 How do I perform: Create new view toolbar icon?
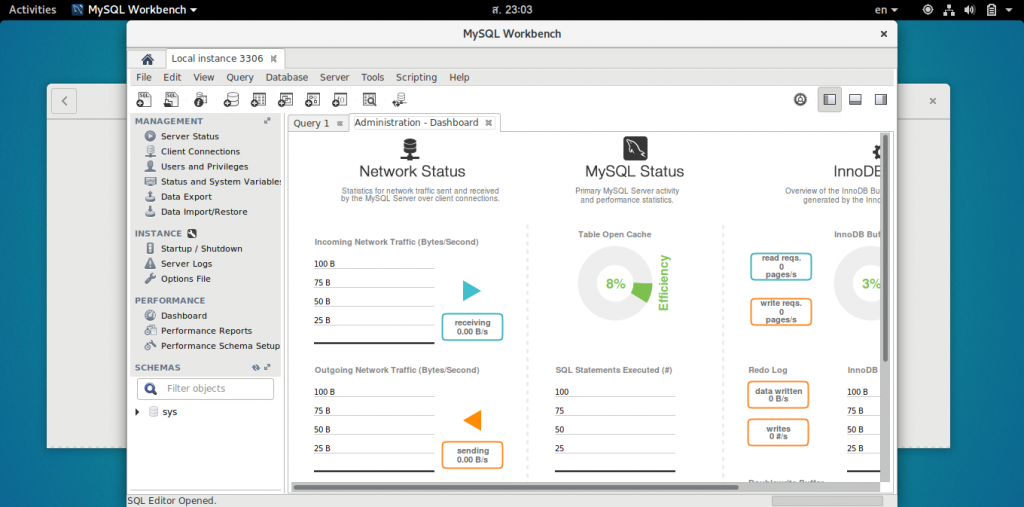coord(285,99)
